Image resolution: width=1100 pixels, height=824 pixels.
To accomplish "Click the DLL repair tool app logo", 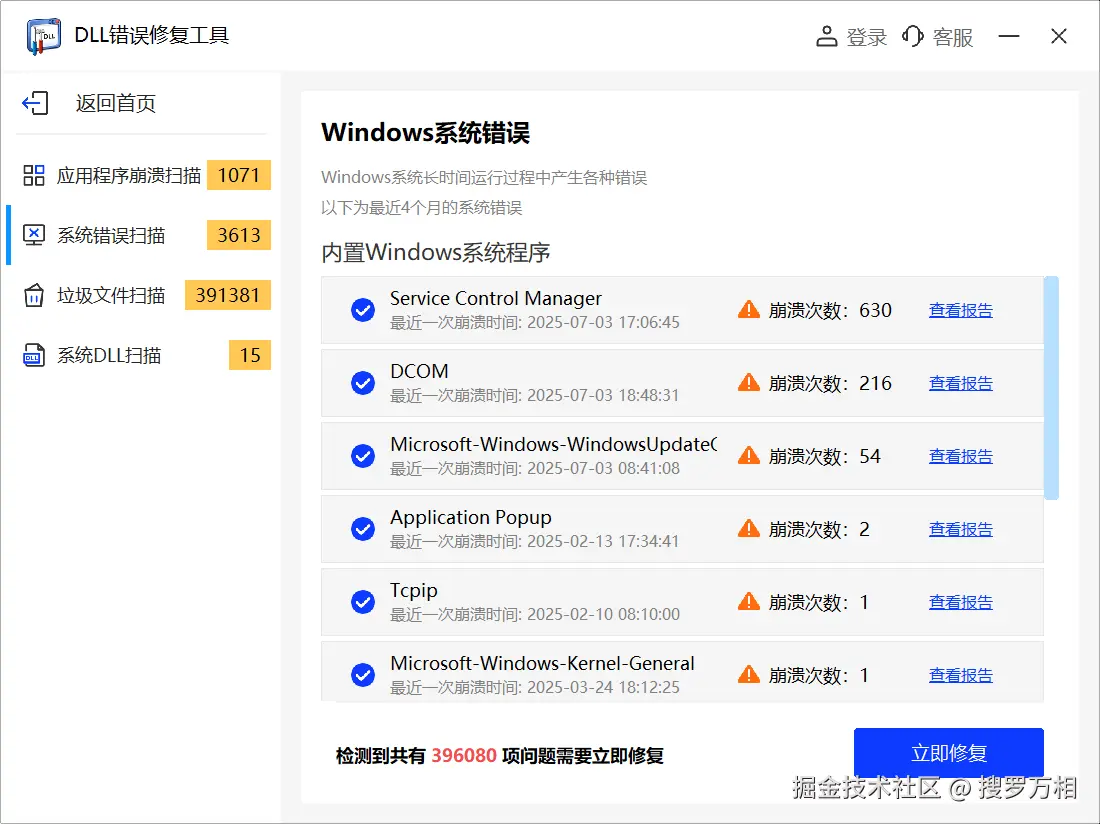I will (43, 36).
